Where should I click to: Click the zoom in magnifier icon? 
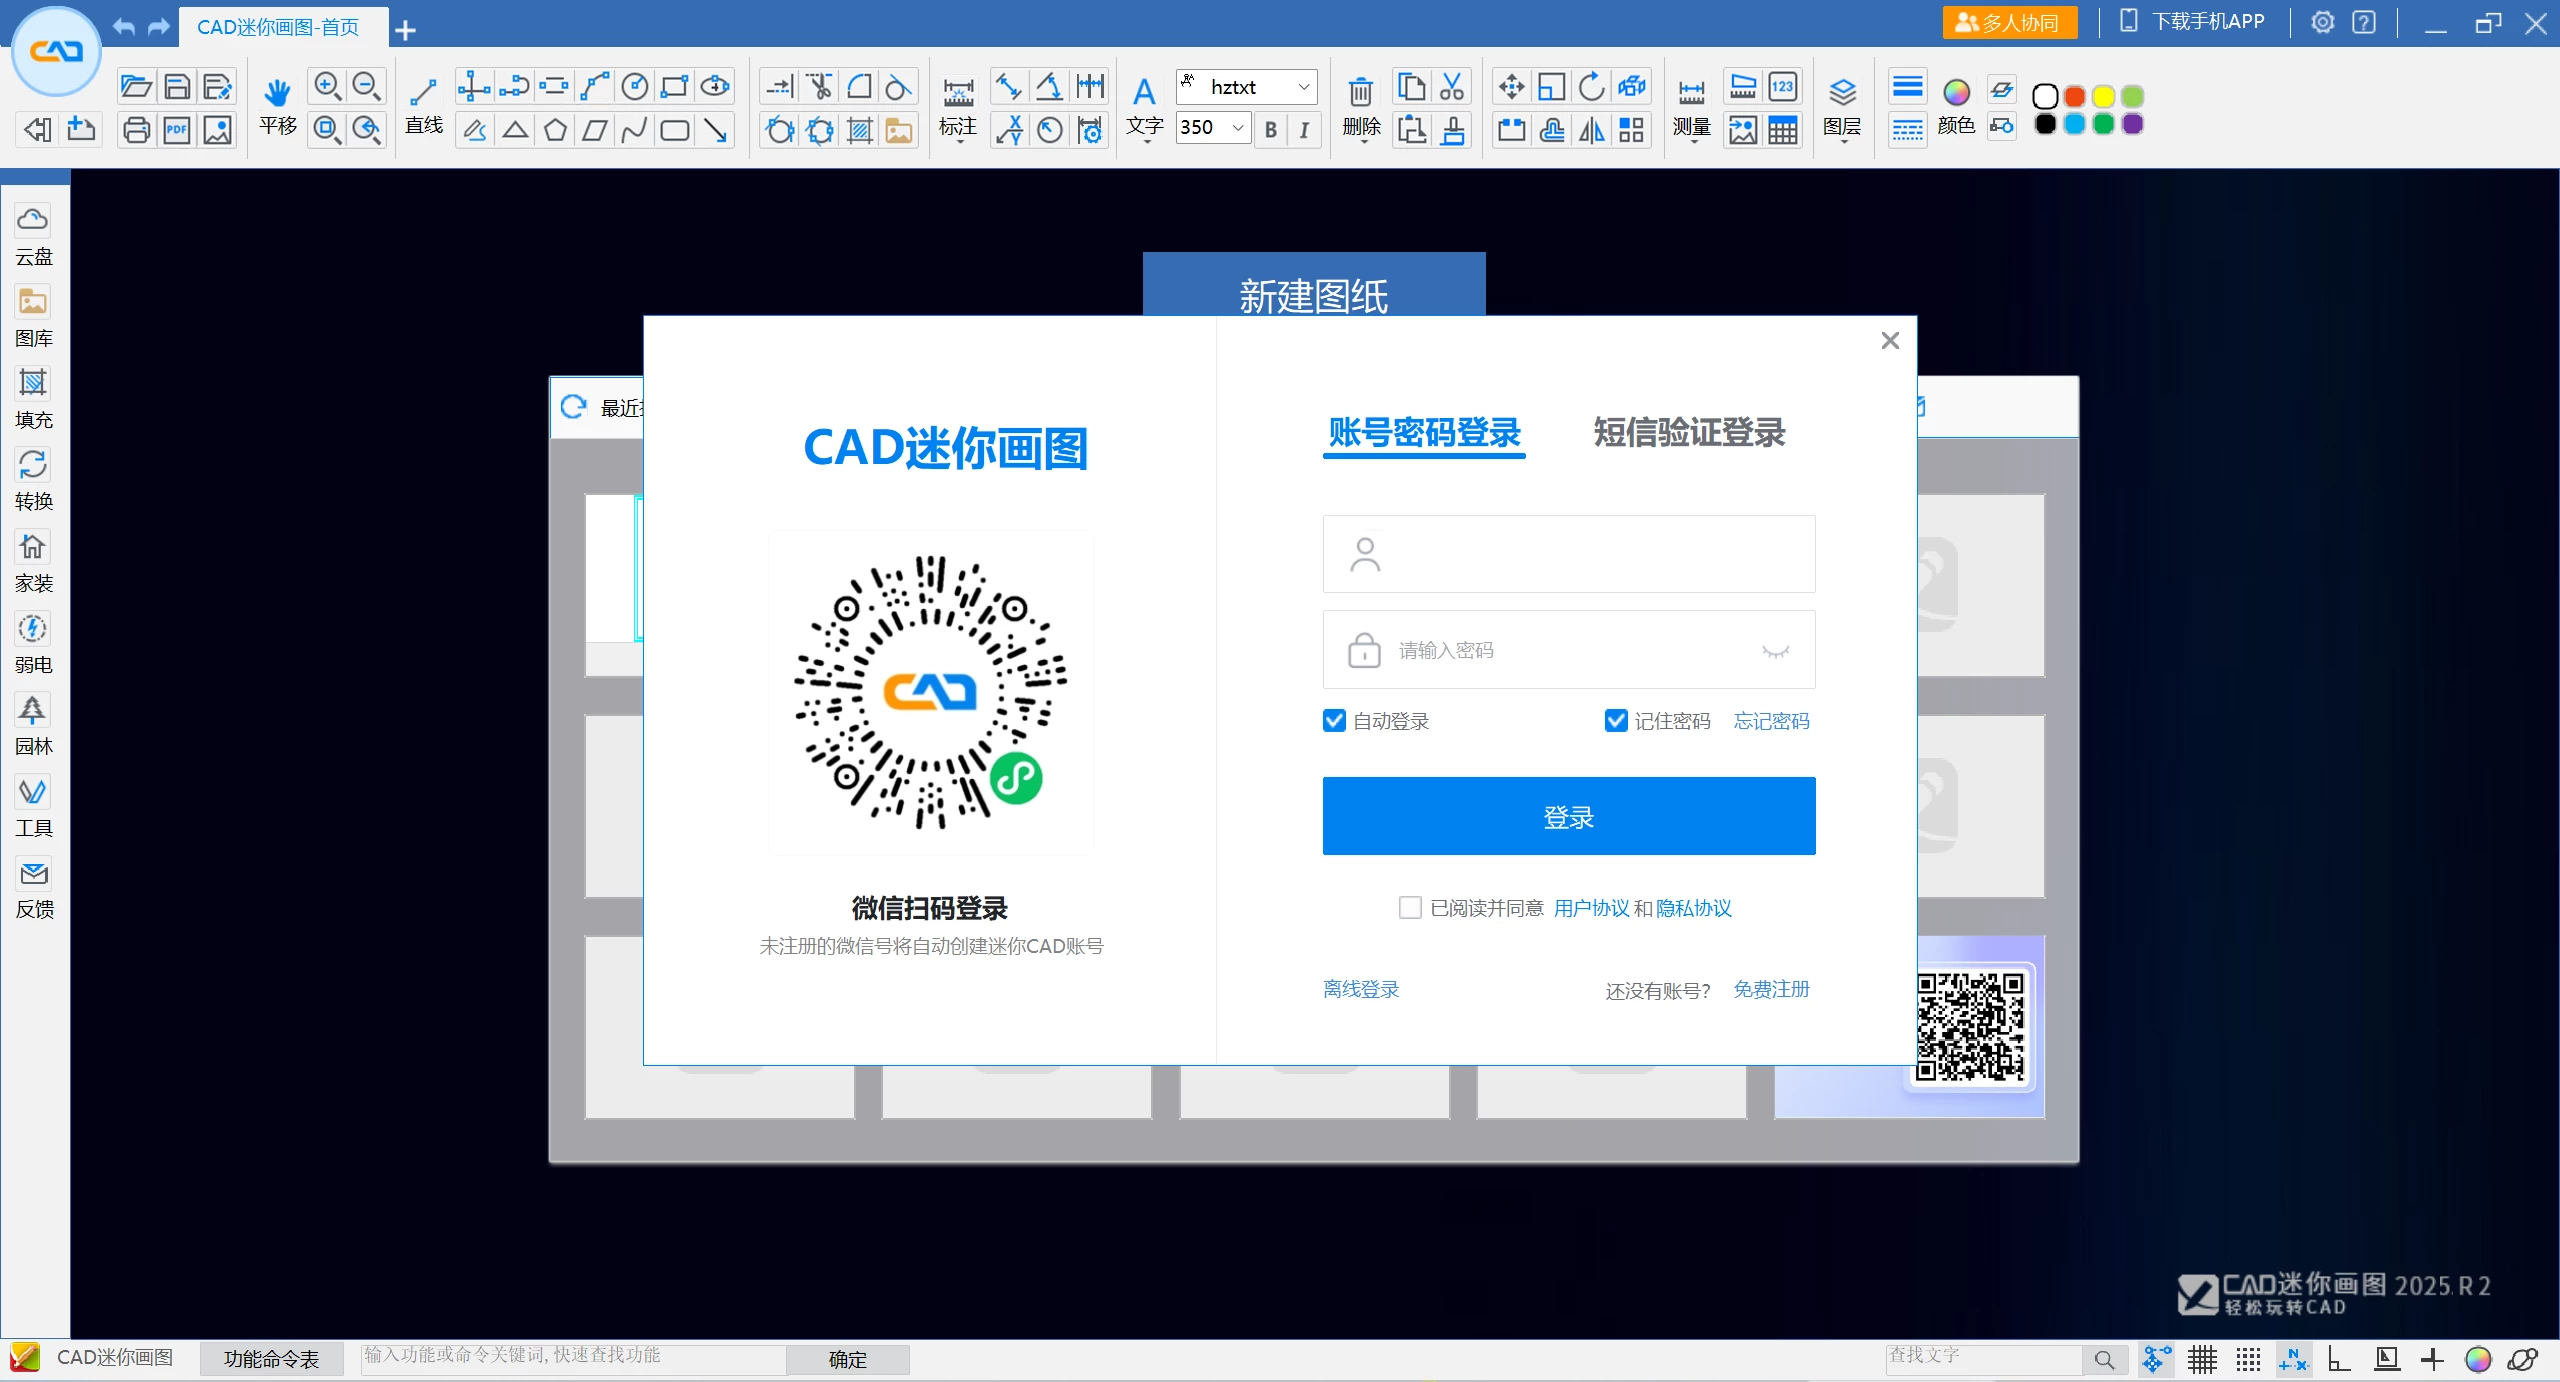tap(327, 86)
